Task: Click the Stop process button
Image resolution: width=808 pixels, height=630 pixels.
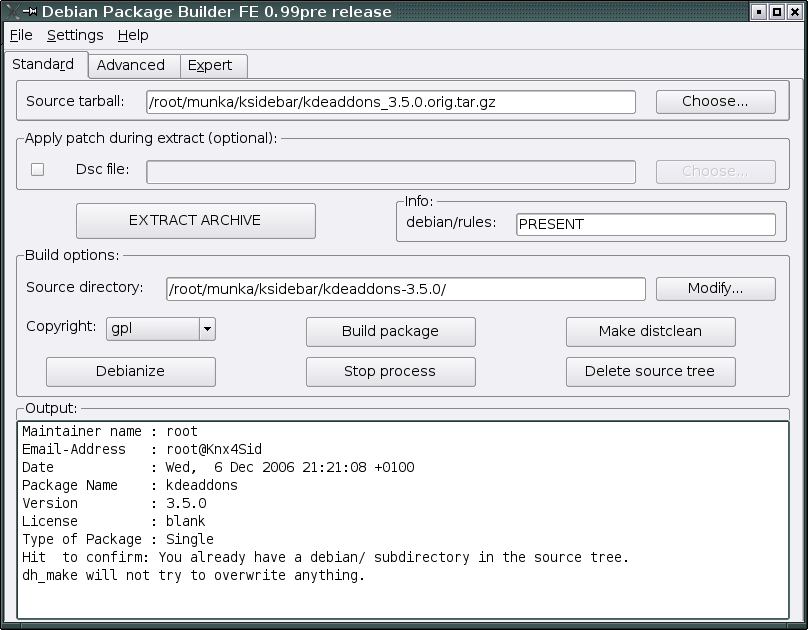Action: pyautogui.click(x=390, y=371)
